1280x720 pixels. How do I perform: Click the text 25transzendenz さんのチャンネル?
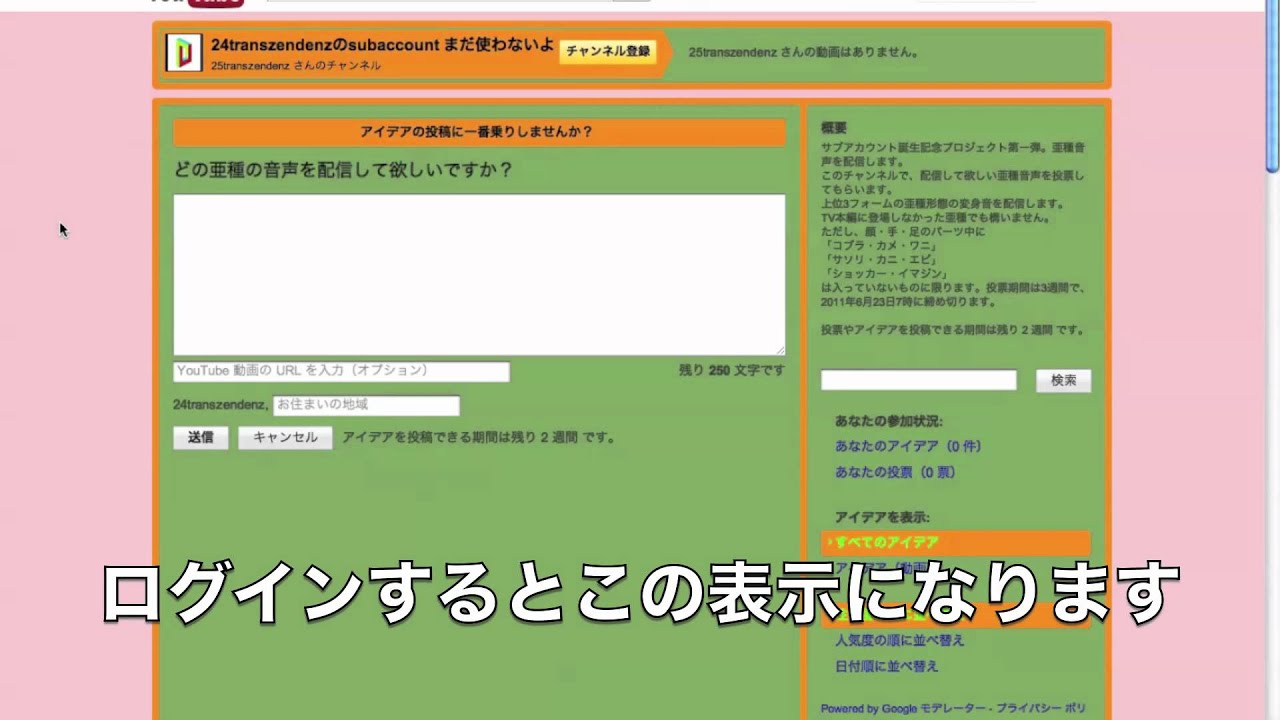pos(296,66)
